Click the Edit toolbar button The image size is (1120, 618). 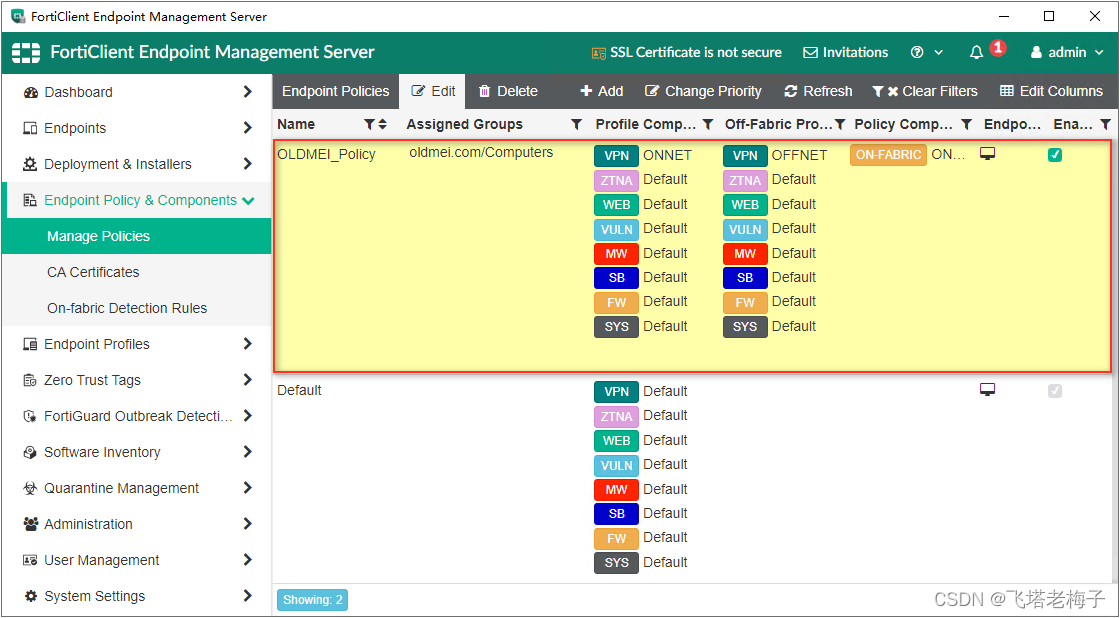tap(433, 91)
